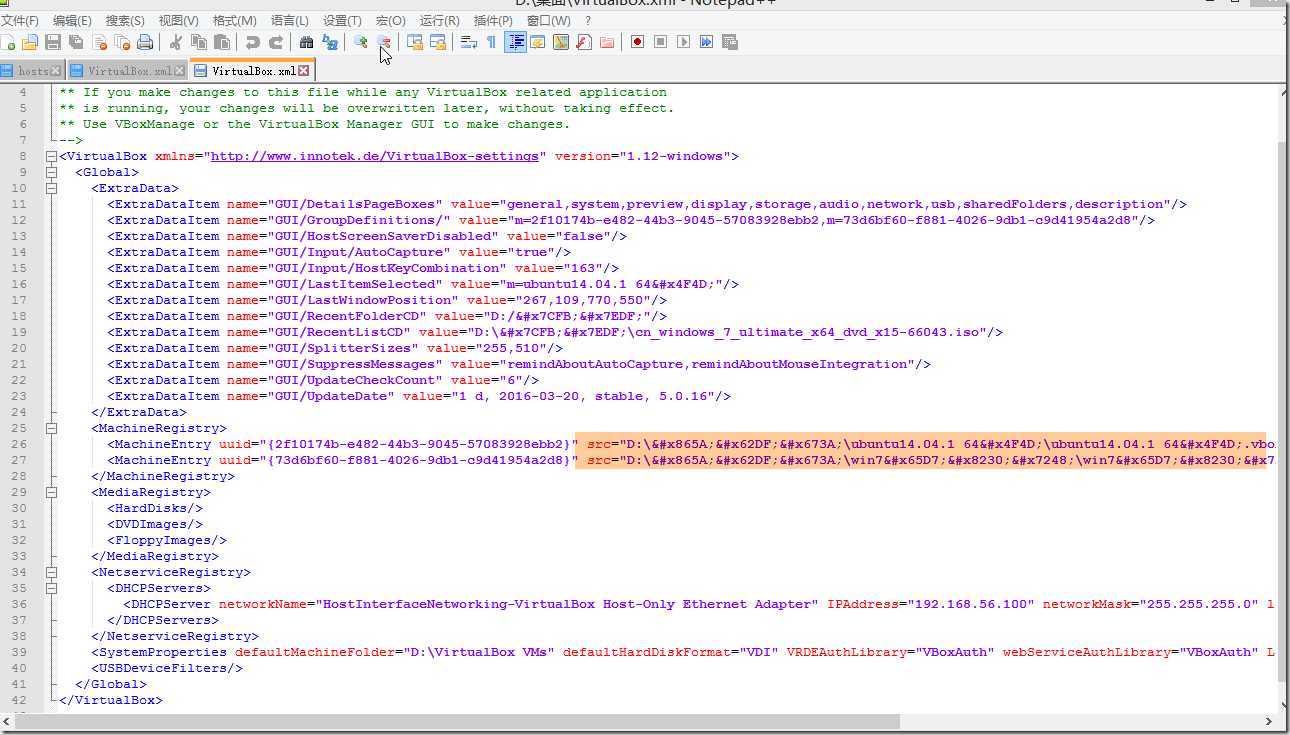
Task: Open the 文件(F) menu
Action: [20, 20]
